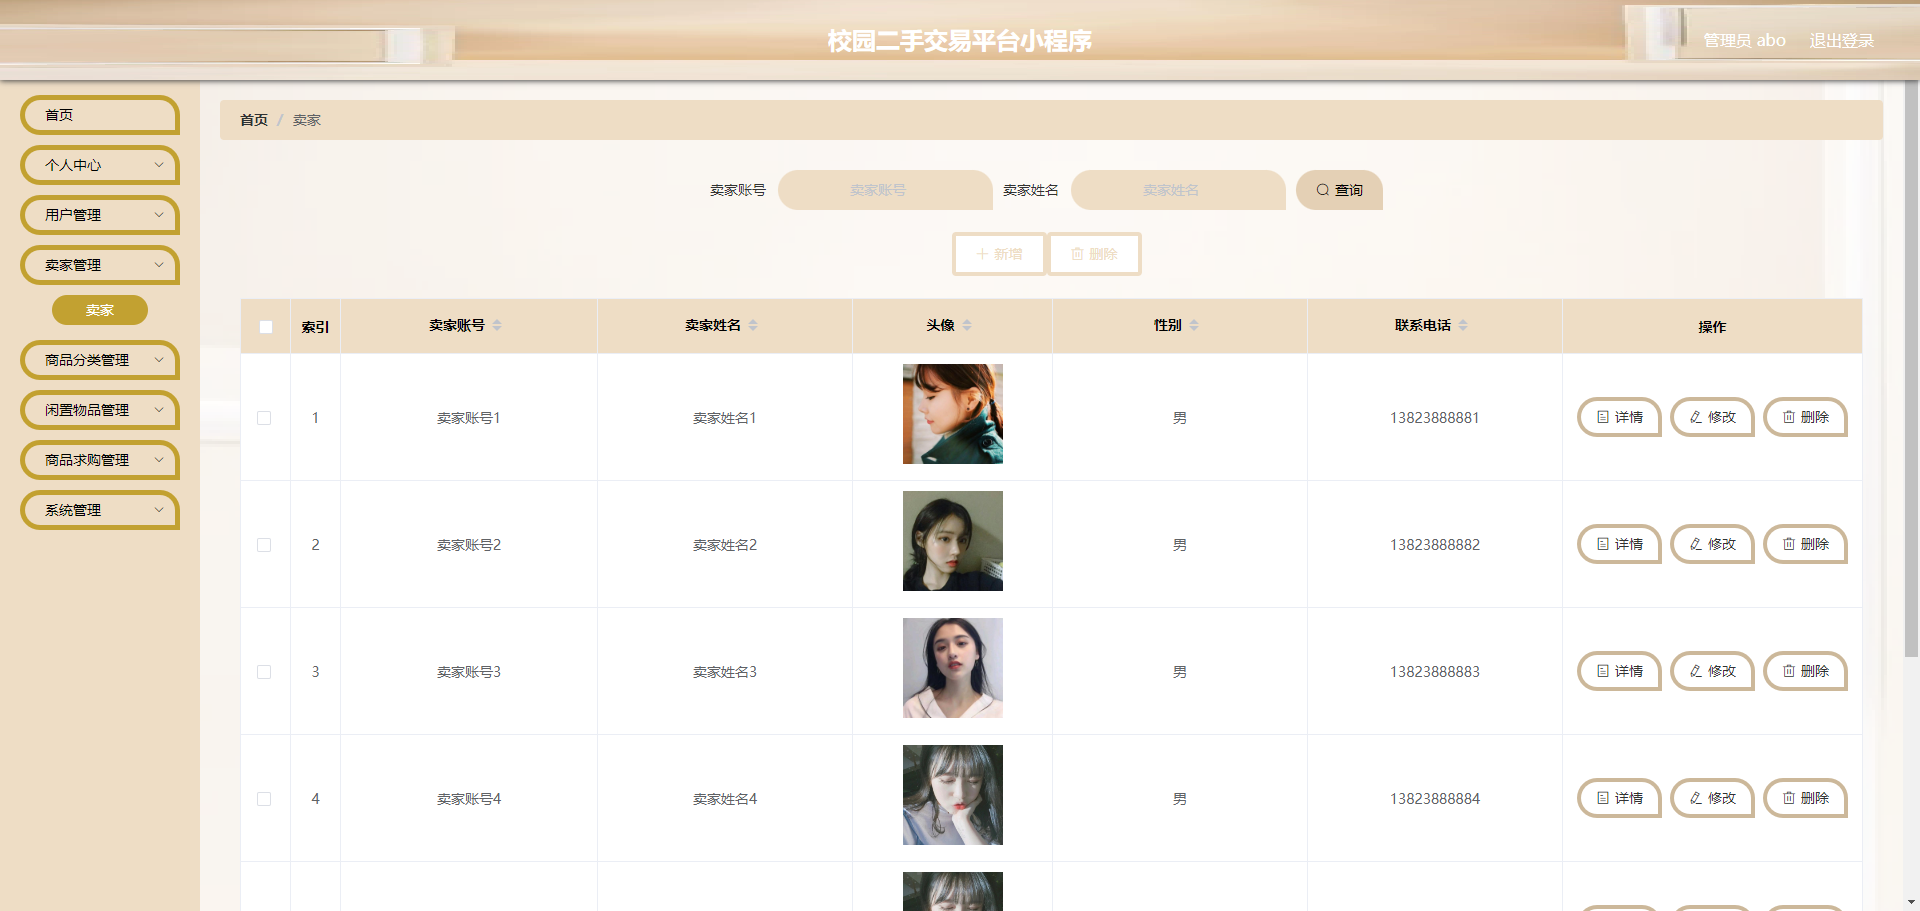Click the 退出登录 link
Viewport: 1920px width, 911px height.
(x=1841, y=41)
